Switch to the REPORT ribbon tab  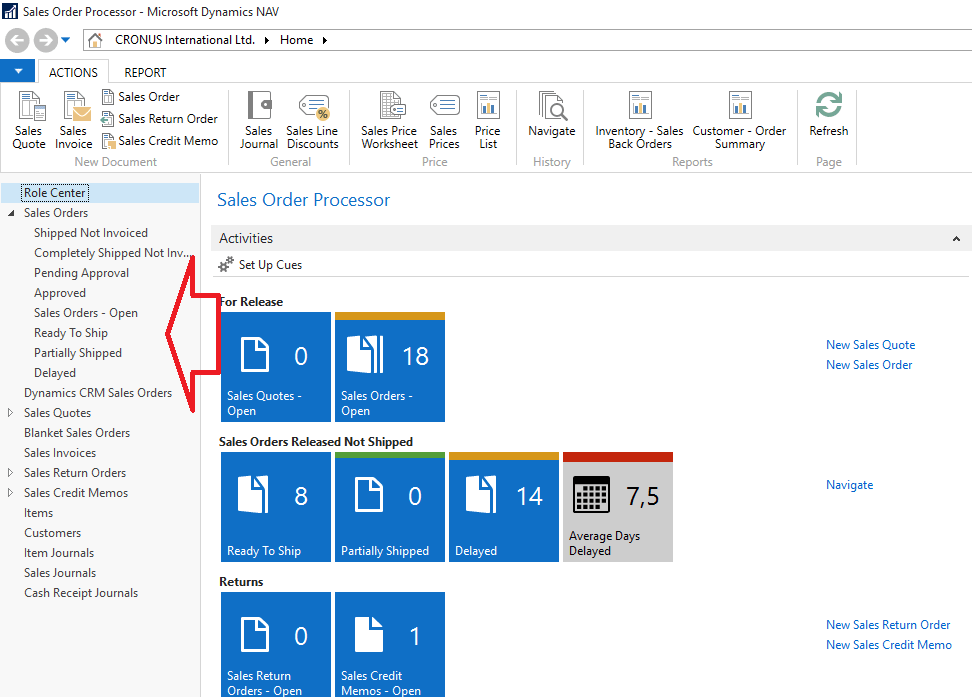[145, 72]
